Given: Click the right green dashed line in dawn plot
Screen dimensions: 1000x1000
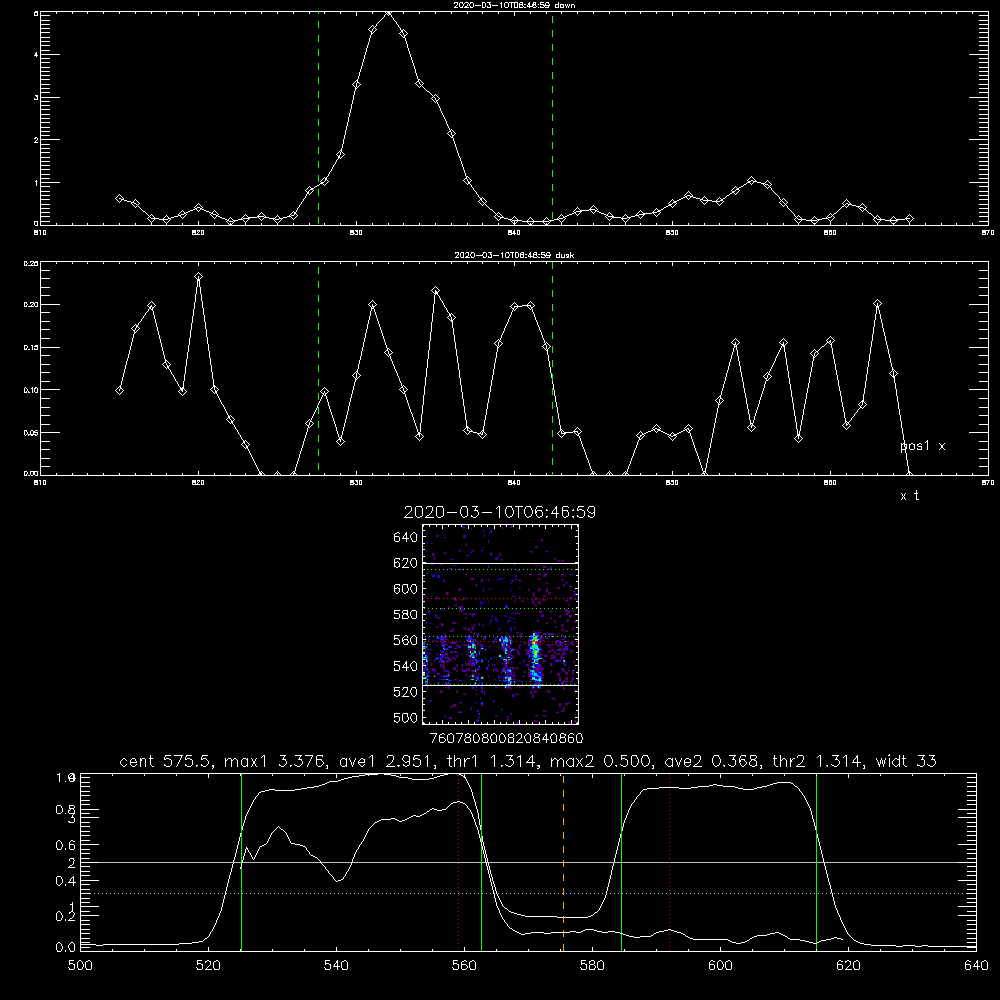Looking at the screenshot, I should tap(552, 118).
